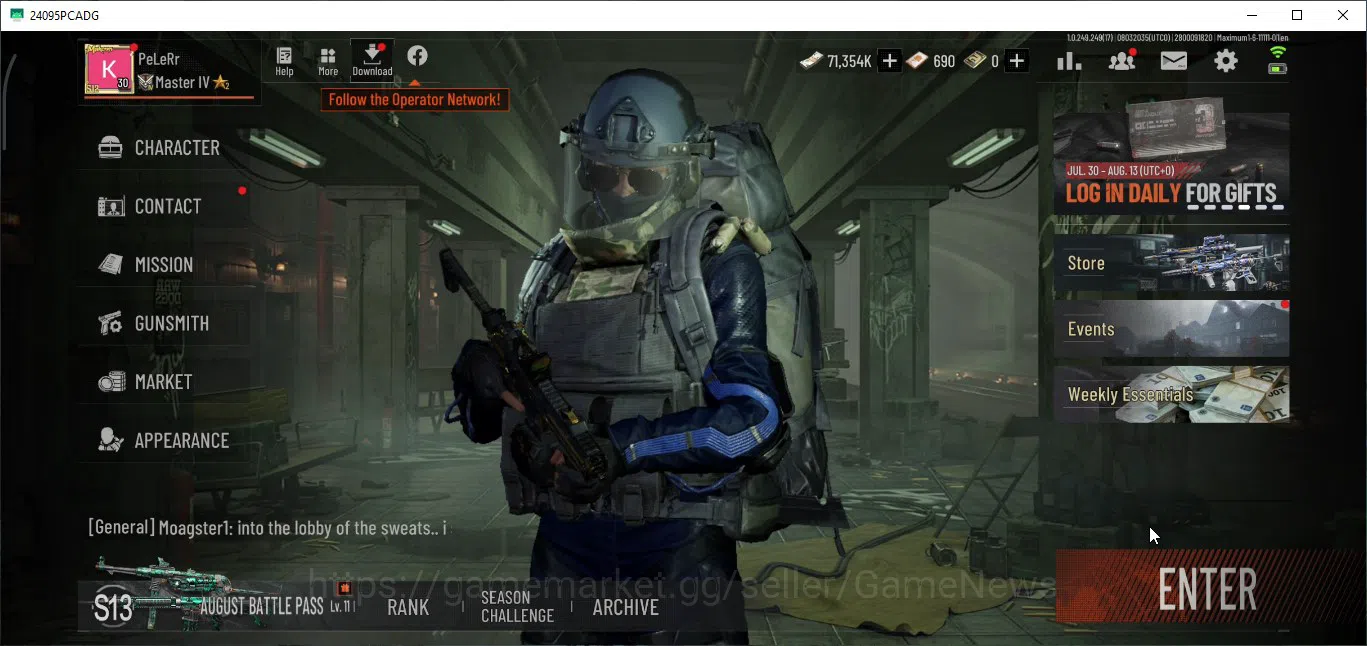Add gold with the plus next to 0
The image size is (1367, 646).
click(x=1017, y=61)
